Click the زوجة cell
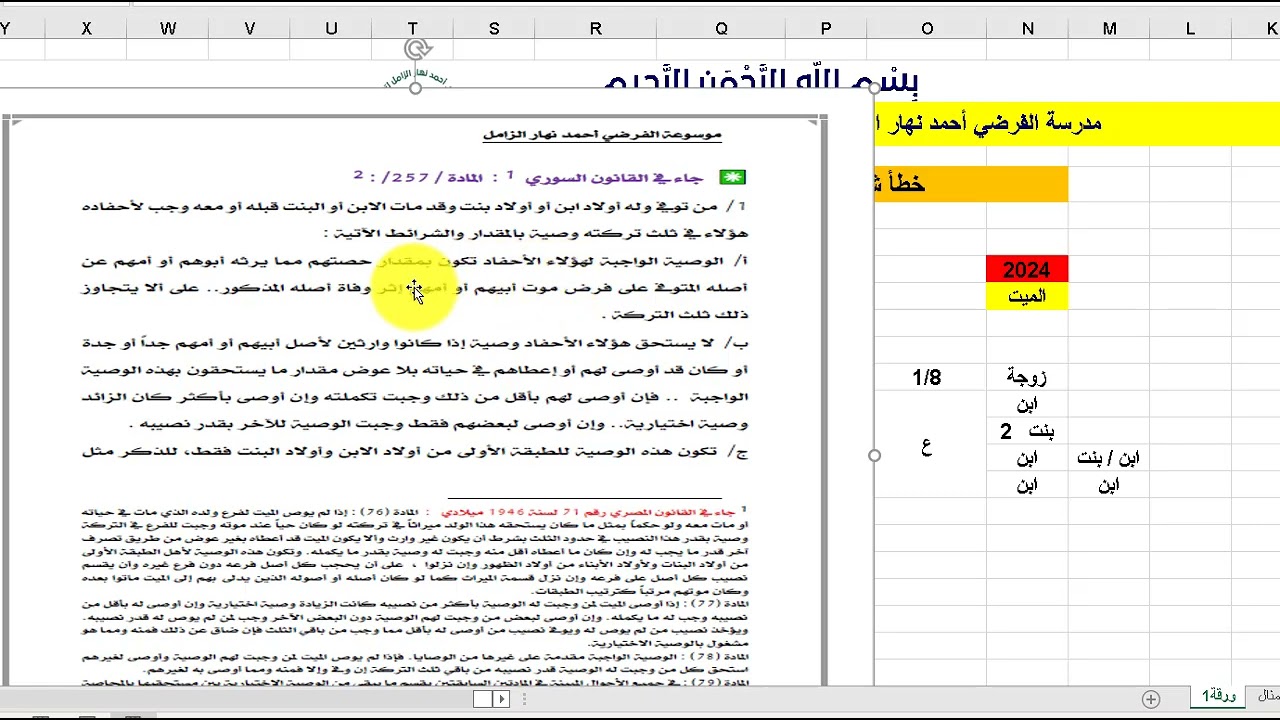 point(1027,377)
